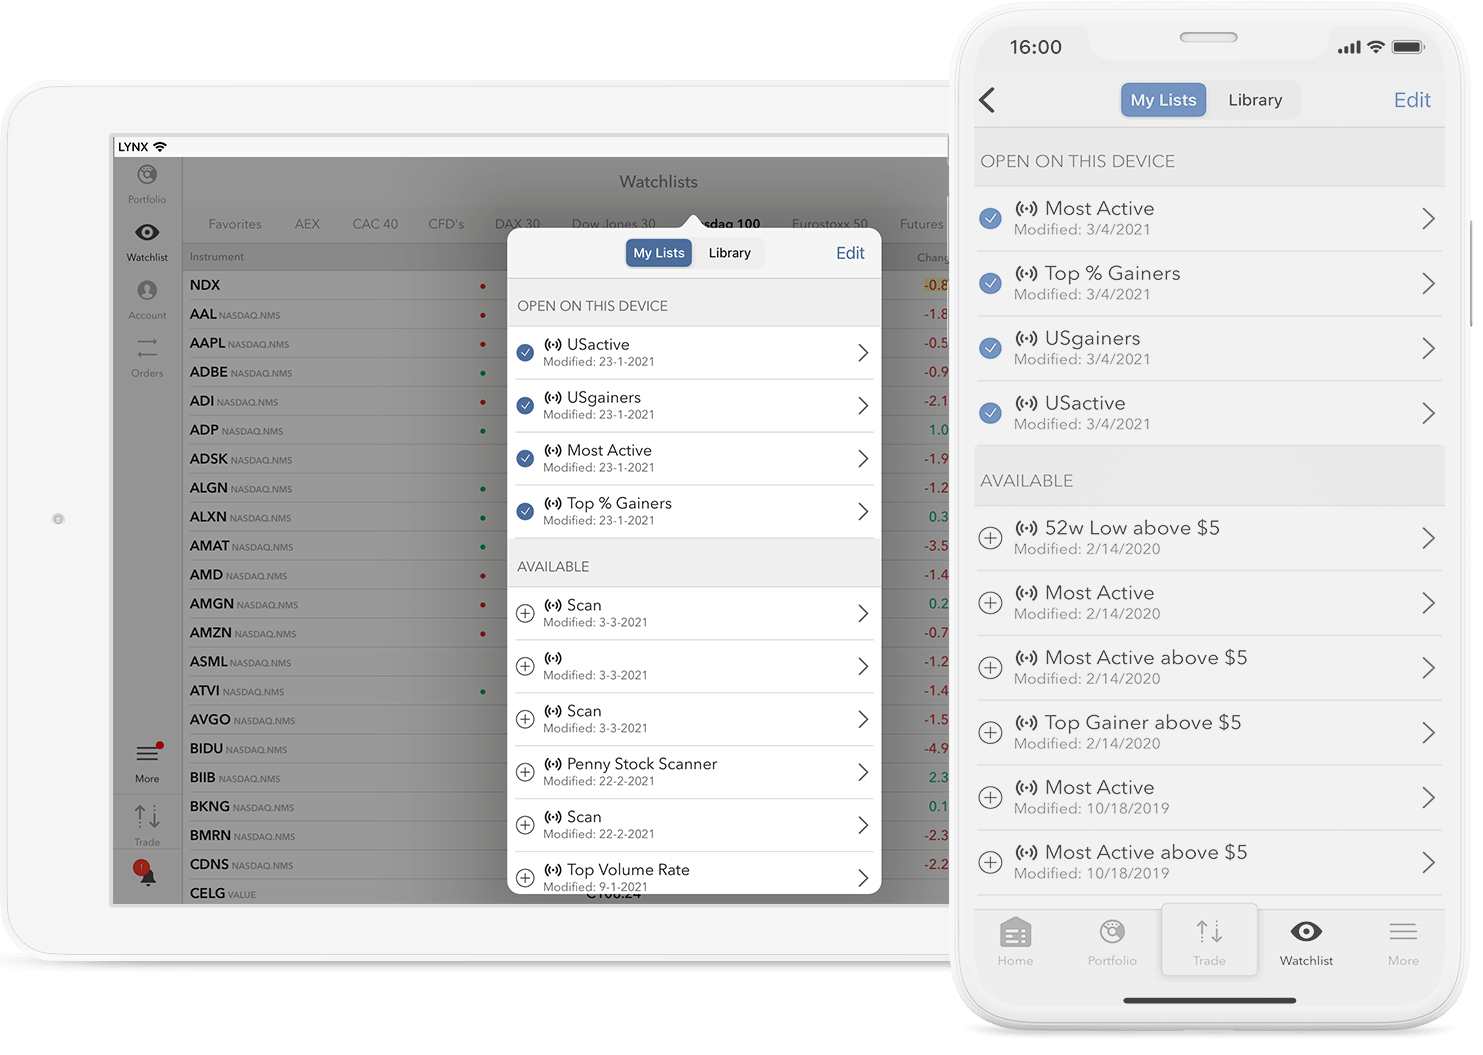The height and width of the screenshot is (1055, 1483).
Task: Uncheck Most Active list on tablet
Action: [x=525, y=458]
